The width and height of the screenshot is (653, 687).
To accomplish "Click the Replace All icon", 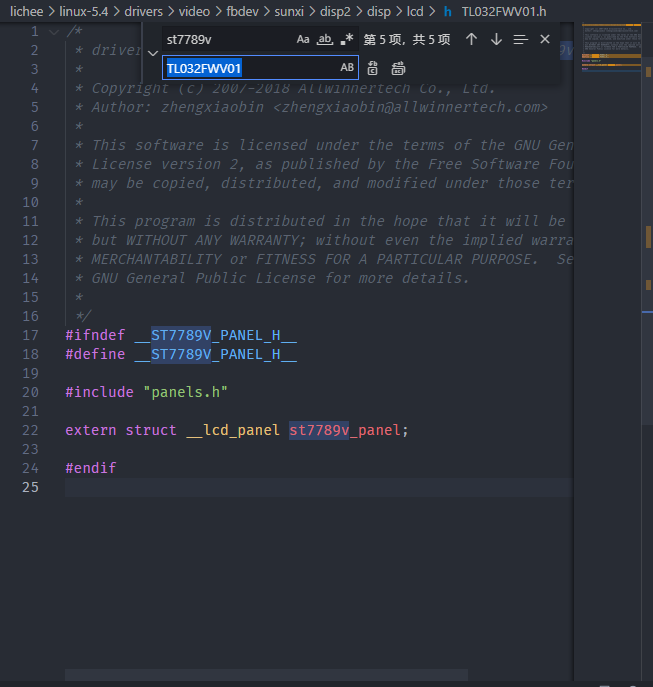I will pyautogui.click(x=398, y=68).
